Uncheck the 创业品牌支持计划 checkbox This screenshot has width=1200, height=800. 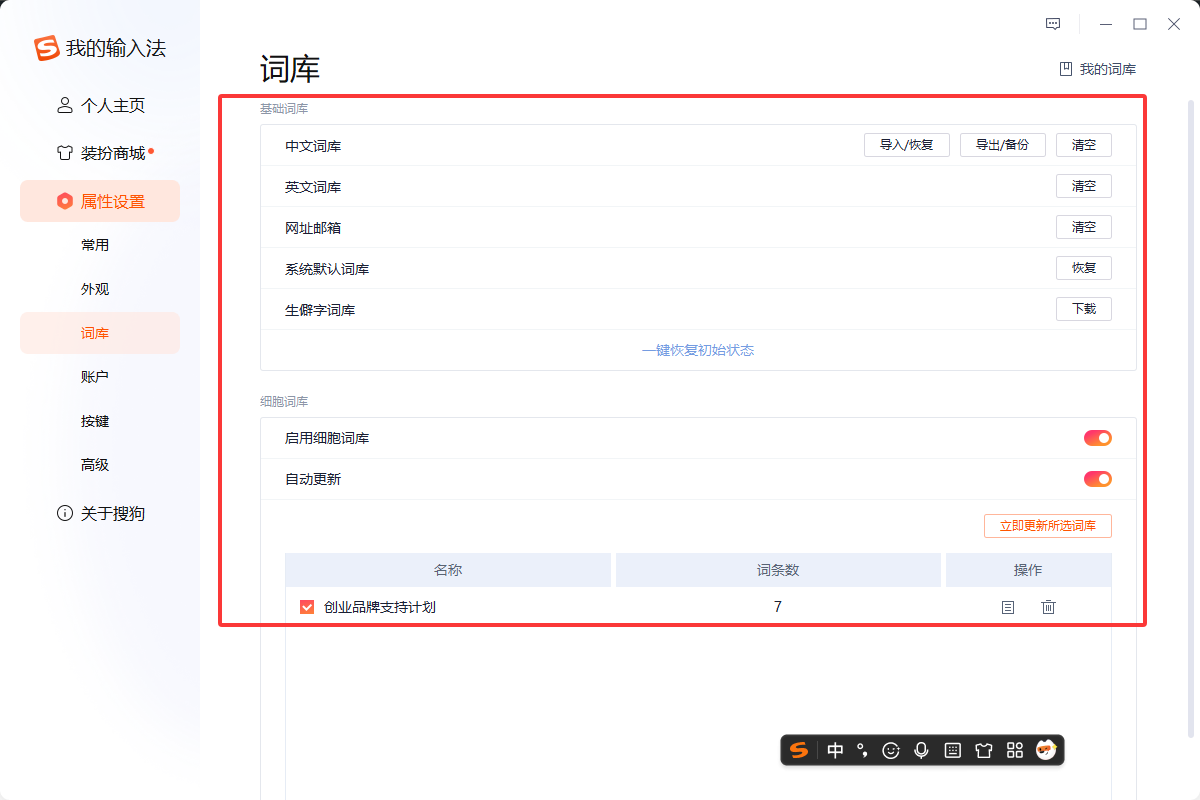pyautogui.click(x=307, y=607)
